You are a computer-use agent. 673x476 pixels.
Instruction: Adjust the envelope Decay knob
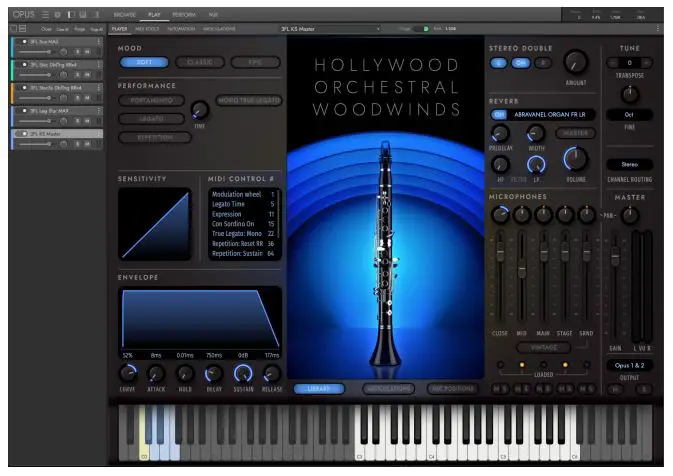[214, 374]
